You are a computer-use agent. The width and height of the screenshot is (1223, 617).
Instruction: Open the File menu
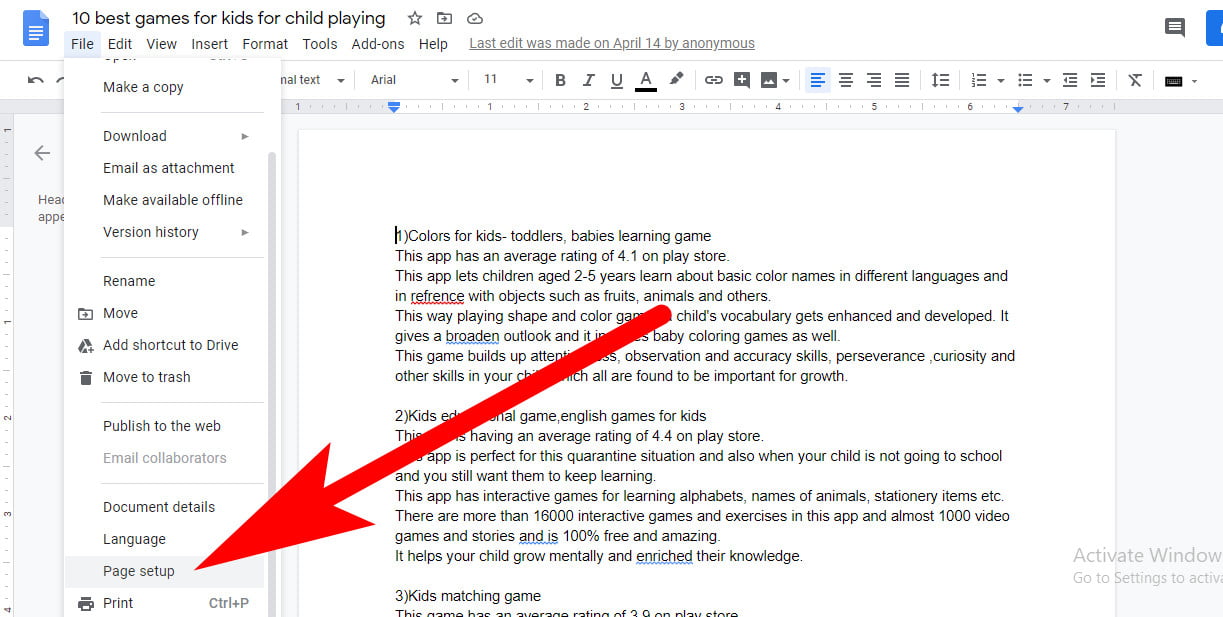83,44
